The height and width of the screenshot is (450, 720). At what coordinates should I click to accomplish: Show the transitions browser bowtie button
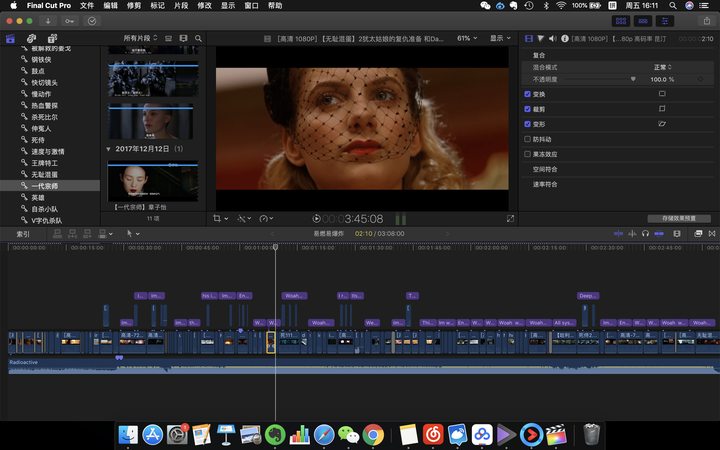tap(712, 234)
